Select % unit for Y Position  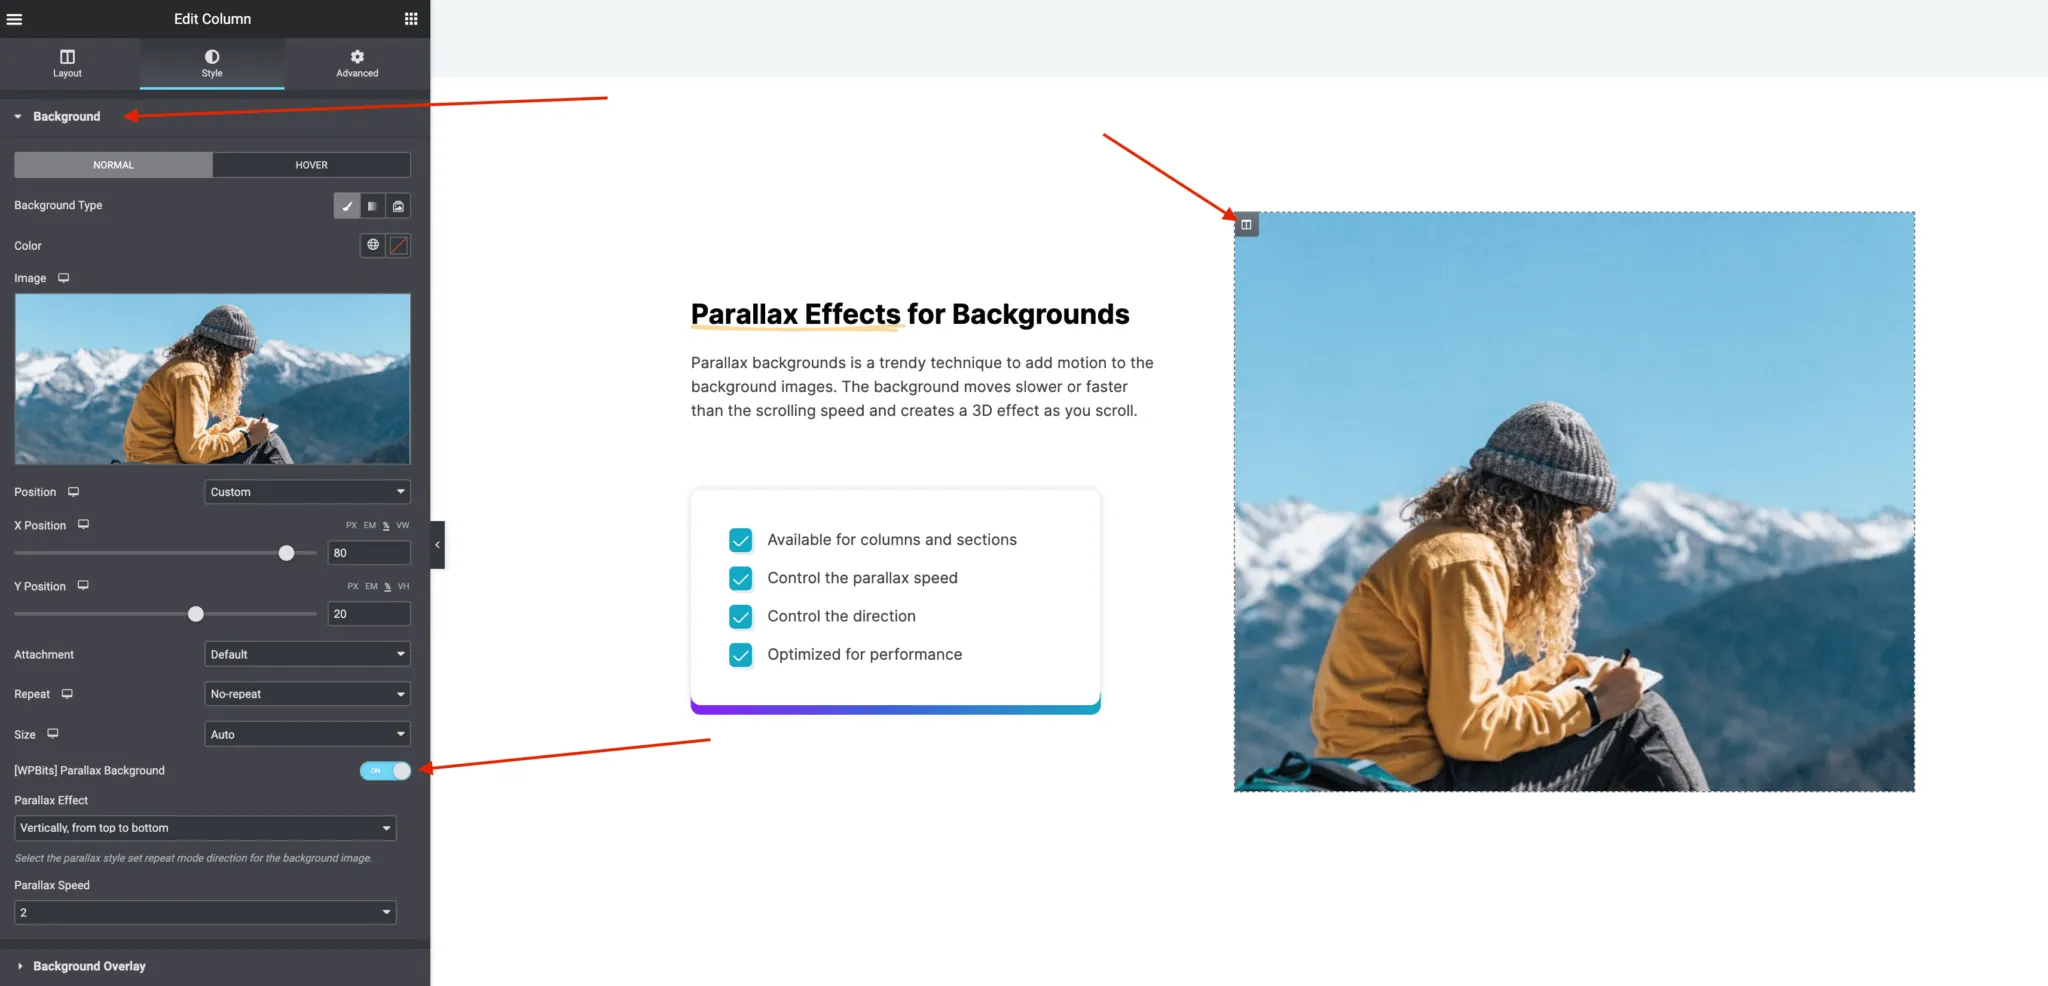(388, 586)
